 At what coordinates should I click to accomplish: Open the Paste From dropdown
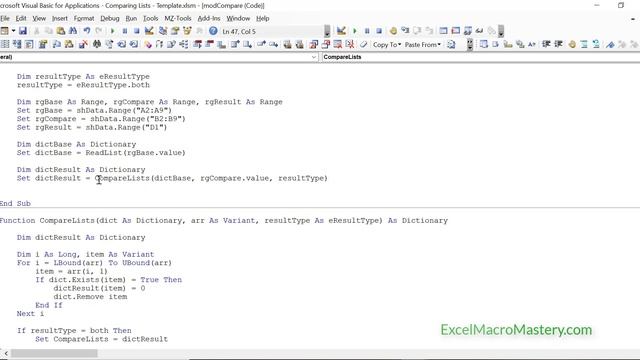click(423, 44)
